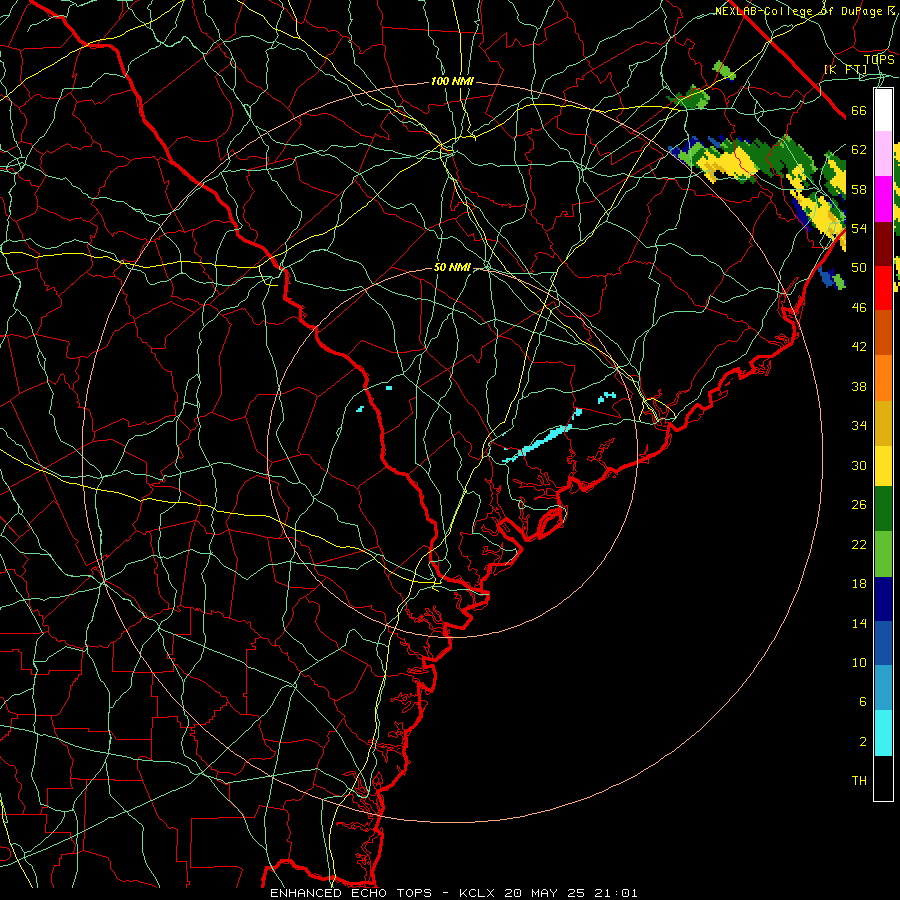Pick the dark red (maroon) scale swatch
The width and height of the screenshot is (900, 900).
(x=883, y=243)
